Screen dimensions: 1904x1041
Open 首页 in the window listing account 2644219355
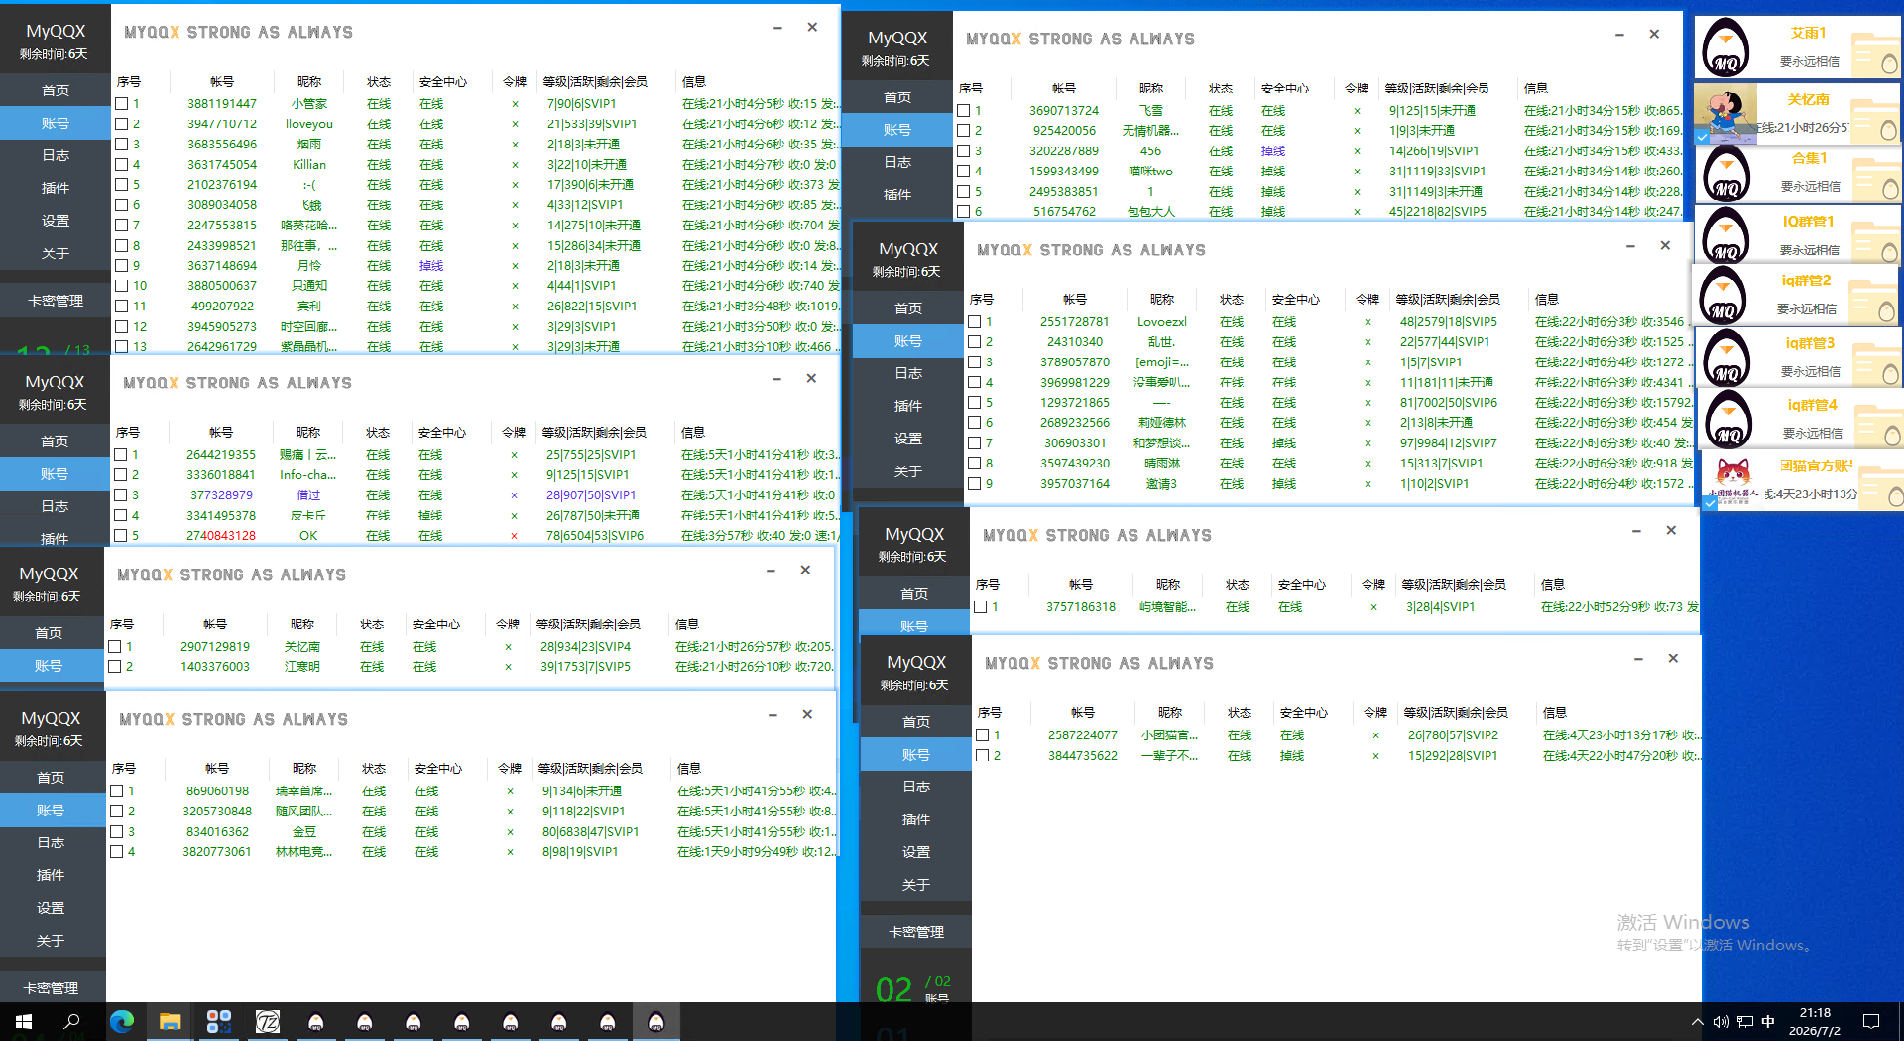(54, 441)
